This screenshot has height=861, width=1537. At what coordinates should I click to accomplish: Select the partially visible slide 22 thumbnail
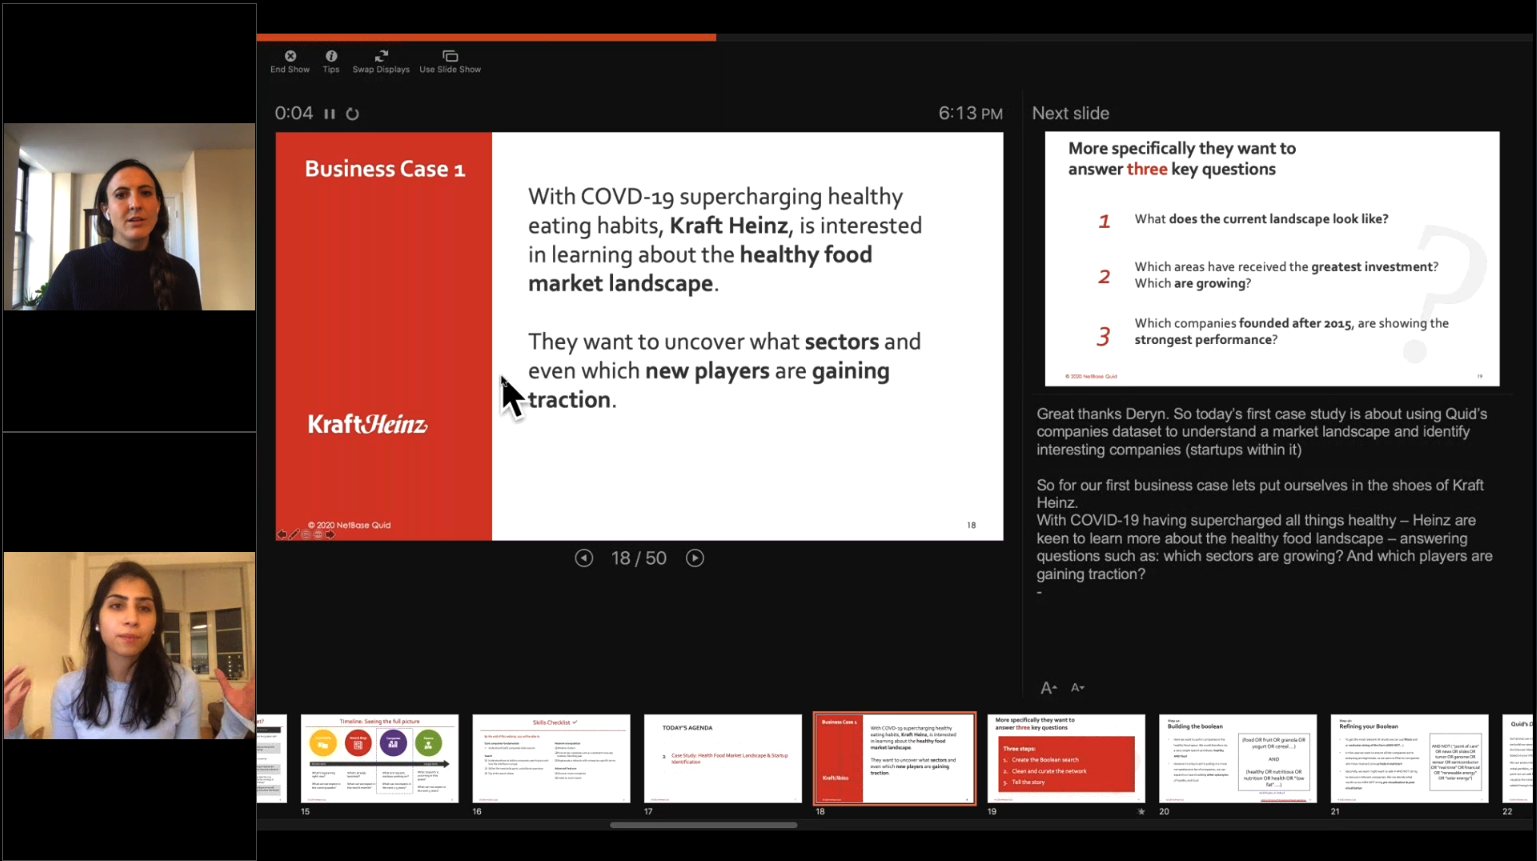[x=1519, y=758]
